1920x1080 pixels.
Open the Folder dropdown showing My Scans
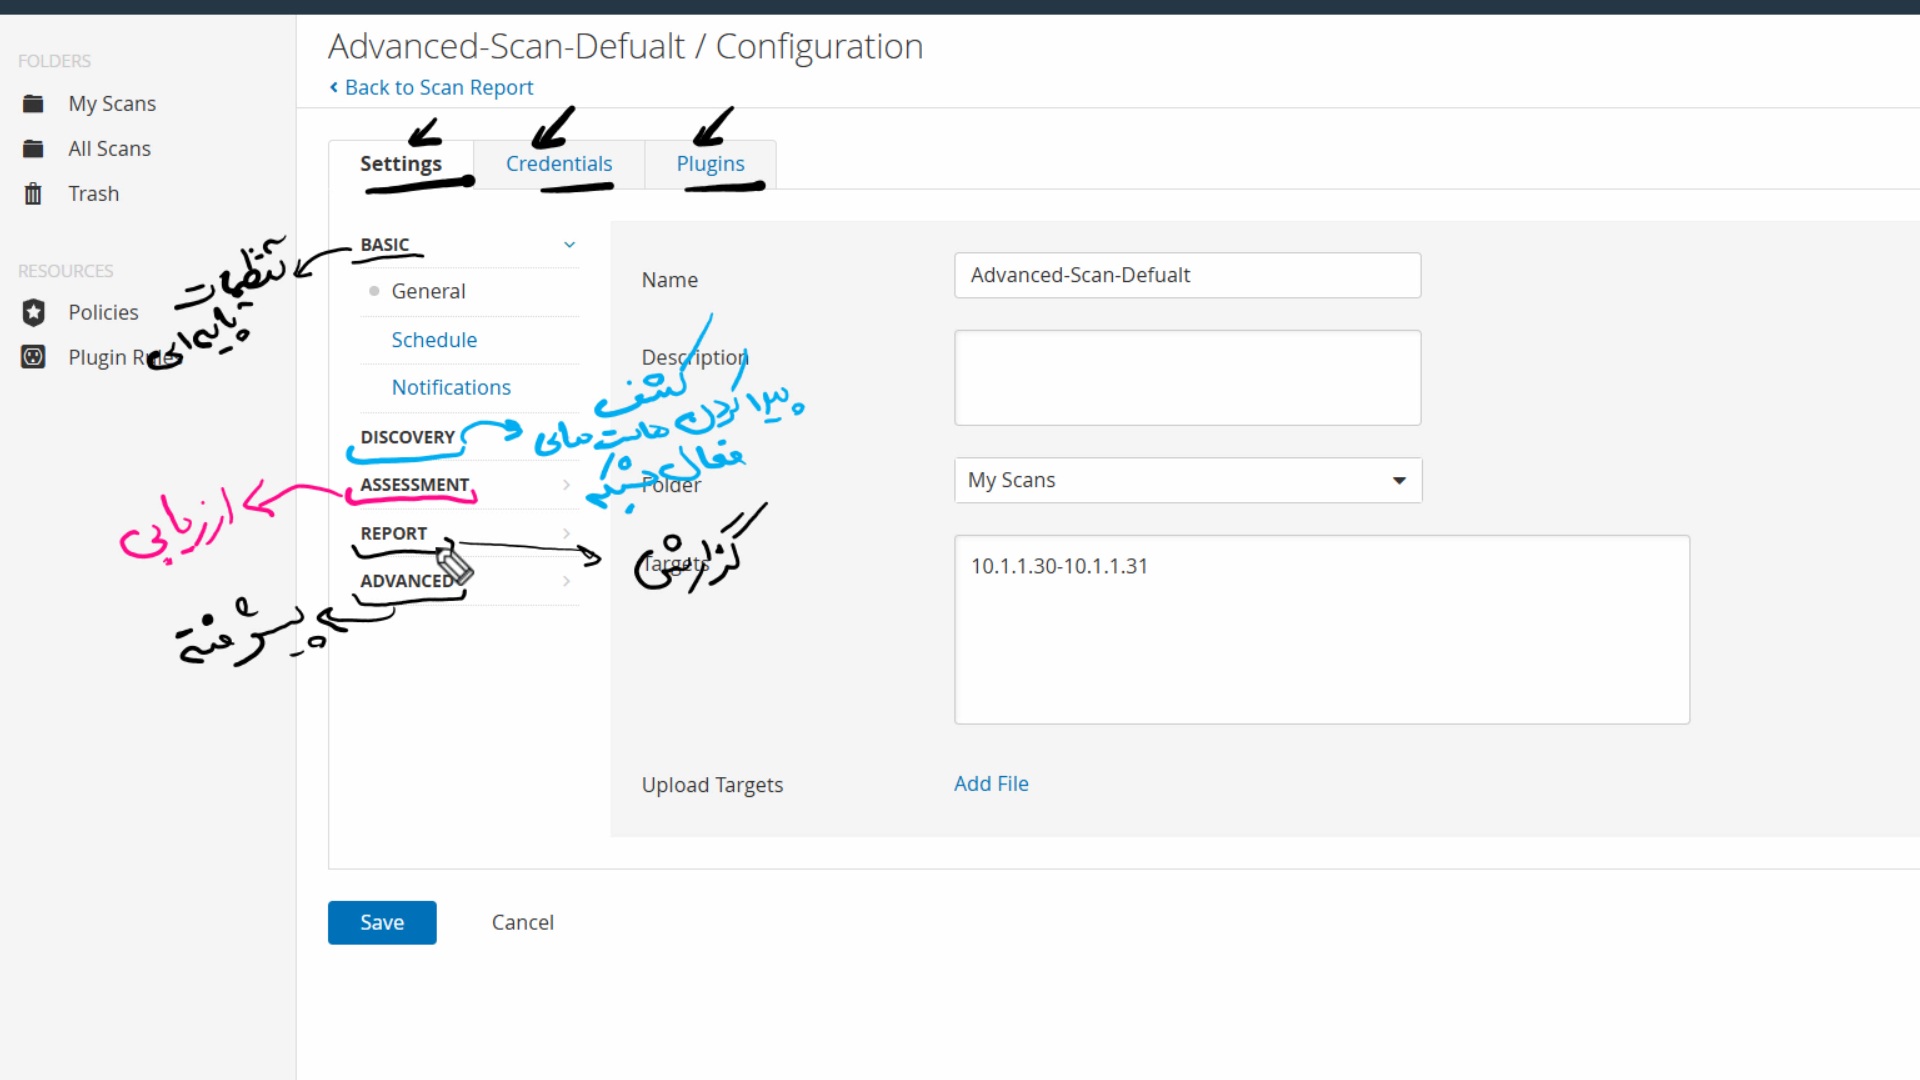click(1187, 481)
